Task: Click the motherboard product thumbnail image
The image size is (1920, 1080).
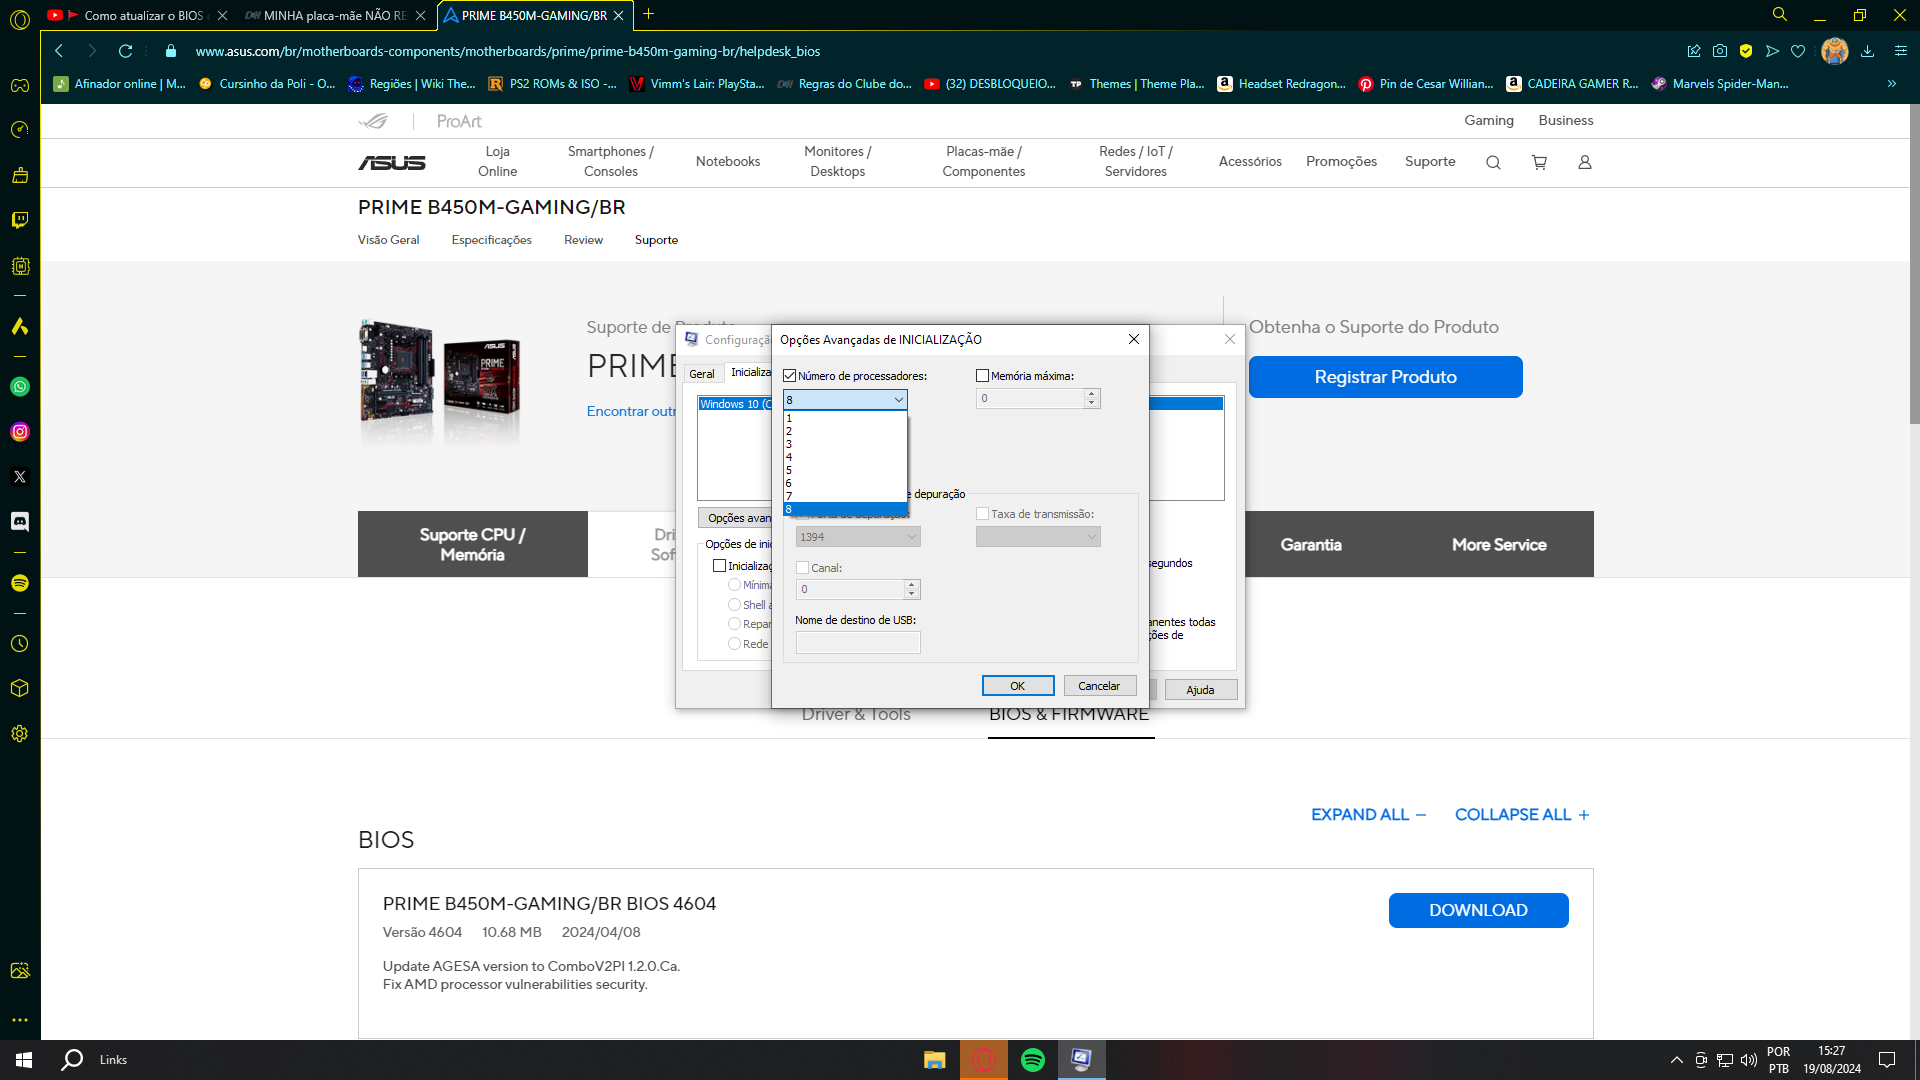Action: pos(440,382)
